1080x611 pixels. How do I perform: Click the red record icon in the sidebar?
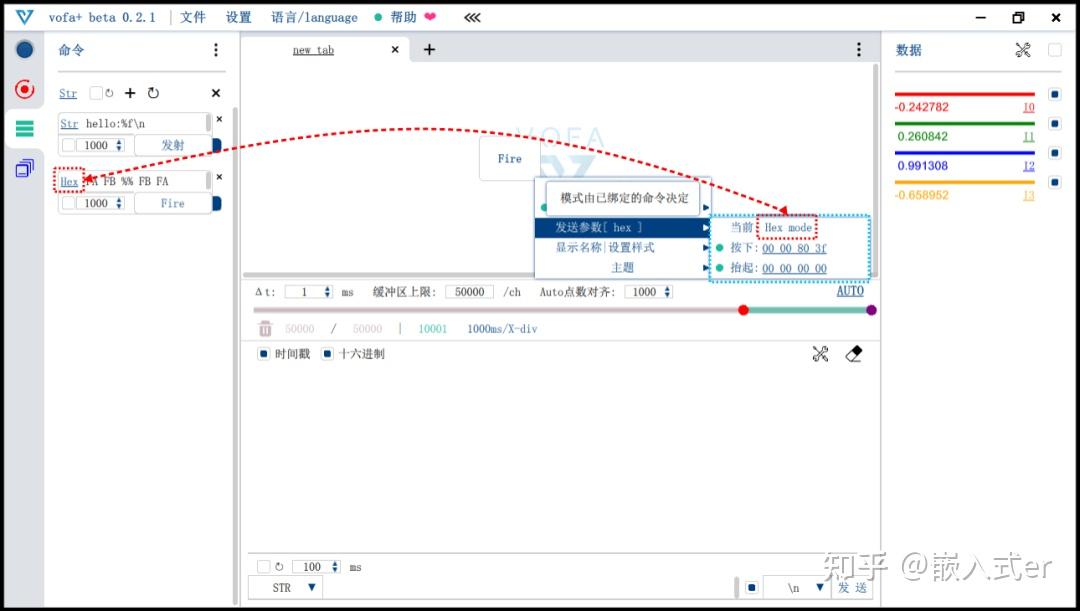(x=24, y=88)
